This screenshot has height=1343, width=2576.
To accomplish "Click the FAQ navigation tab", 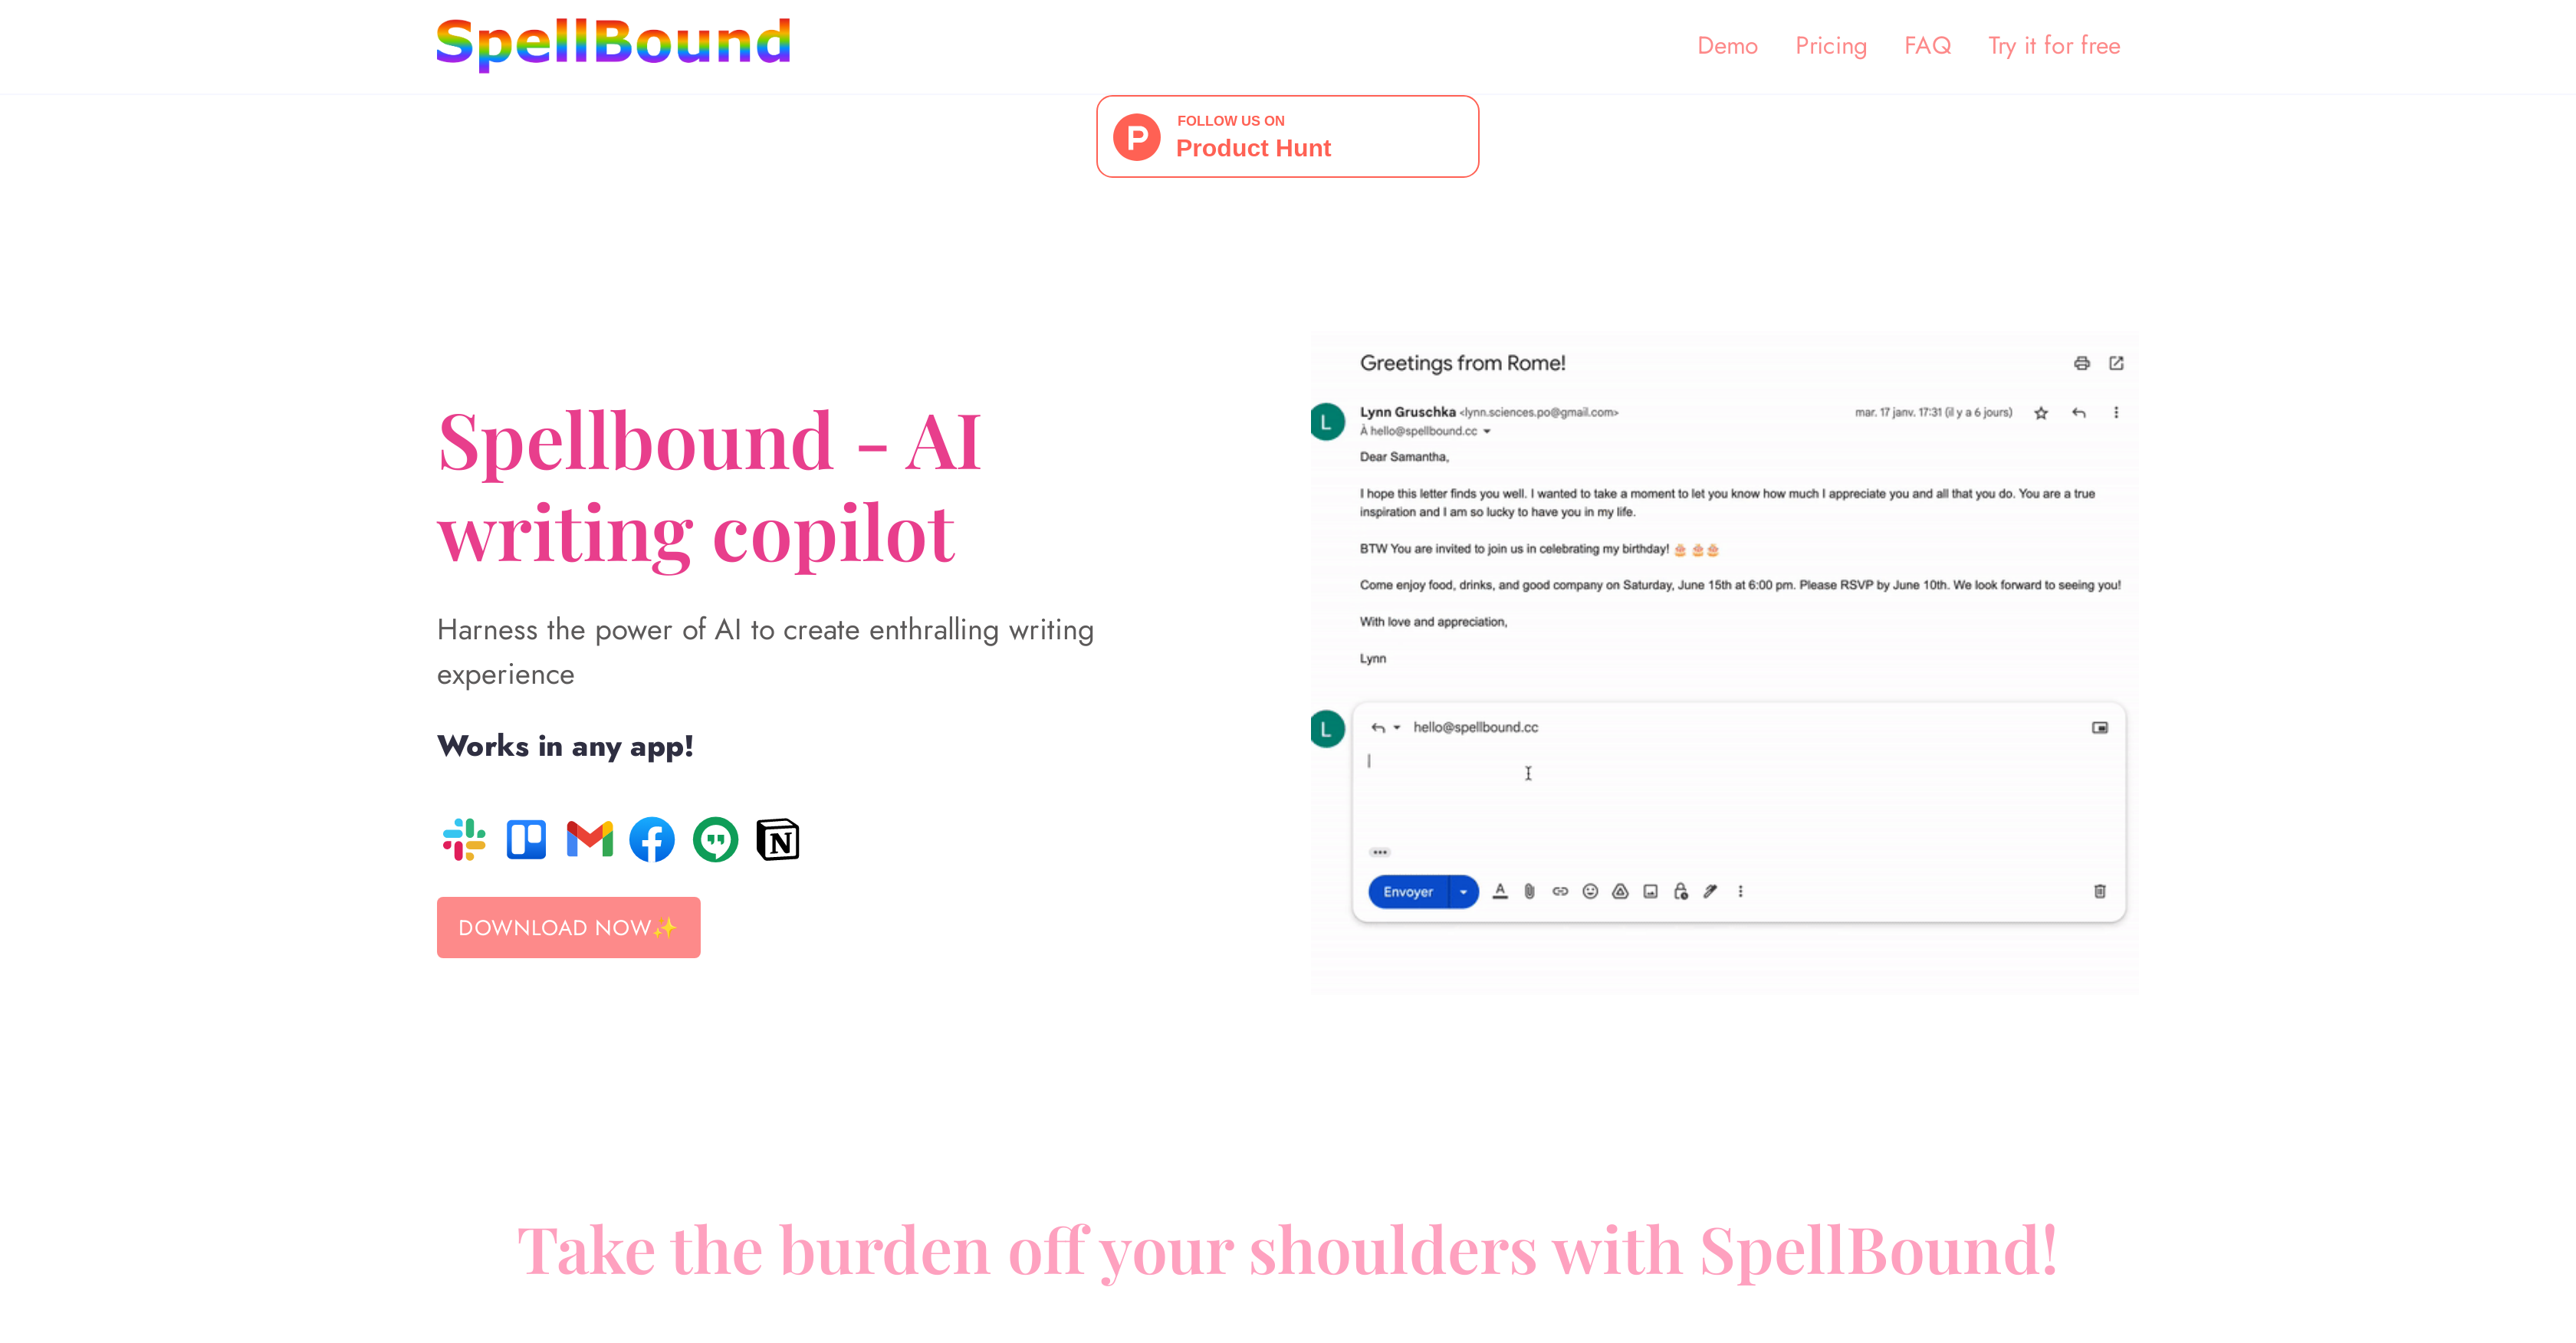I will pos(1927,46).
